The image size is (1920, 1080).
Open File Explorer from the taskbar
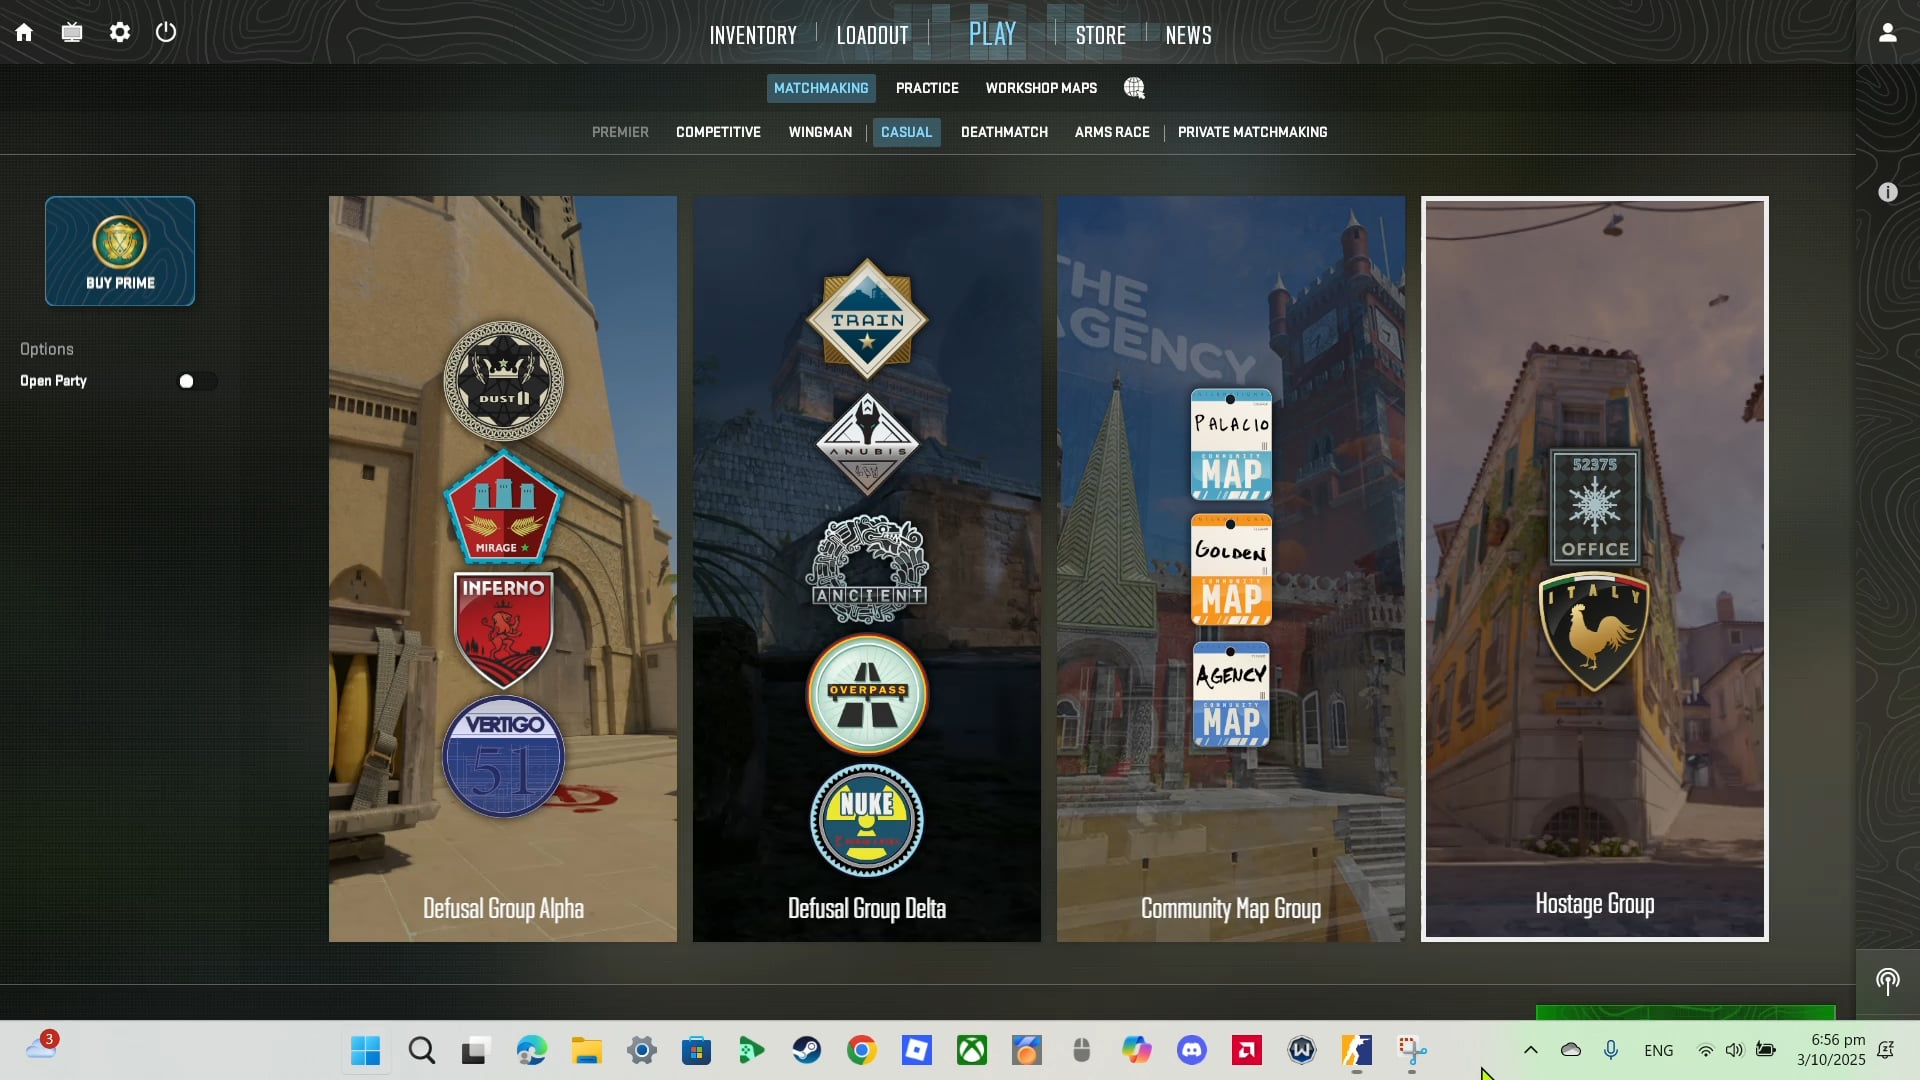[587, 1050]
